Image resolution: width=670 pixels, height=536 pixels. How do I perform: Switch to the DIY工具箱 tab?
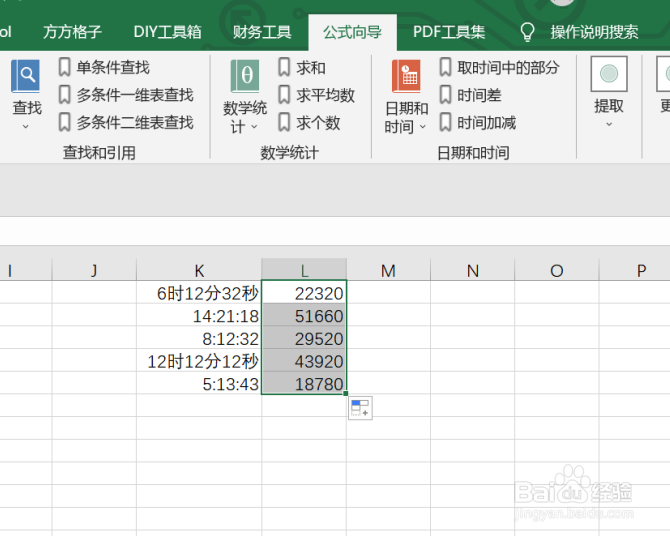coord(168,32)
